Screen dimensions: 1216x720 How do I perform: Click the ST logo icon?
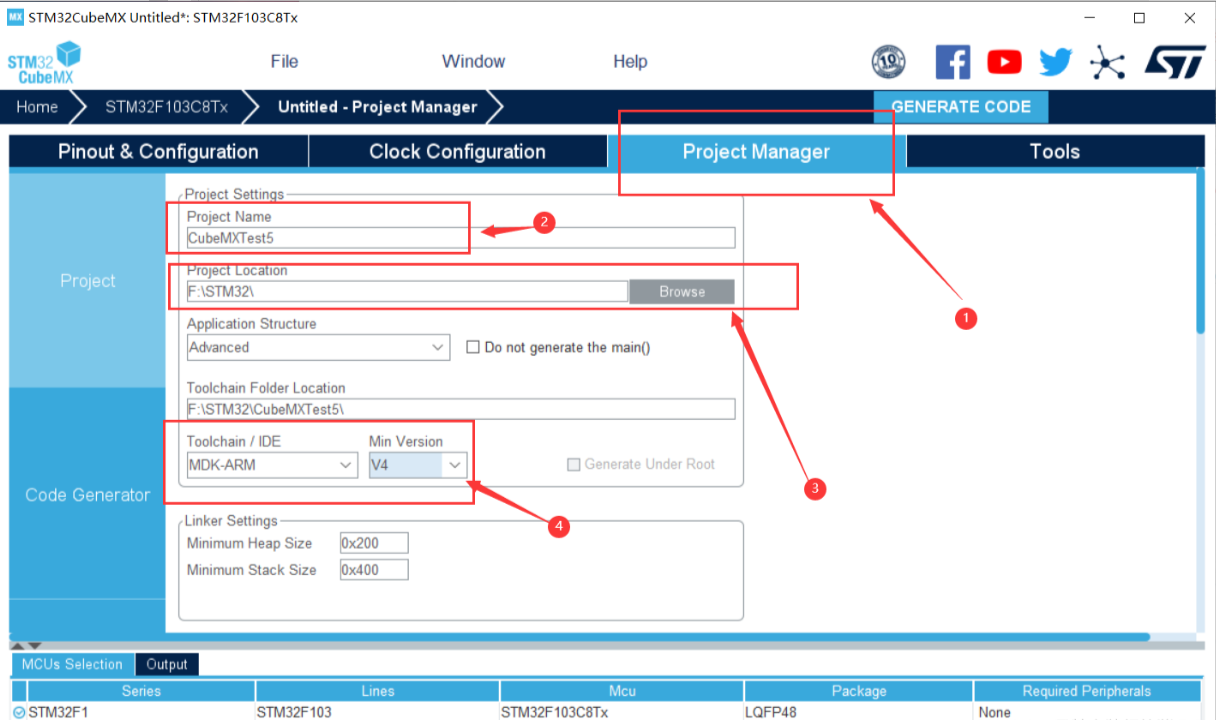tap(1174, 62)
